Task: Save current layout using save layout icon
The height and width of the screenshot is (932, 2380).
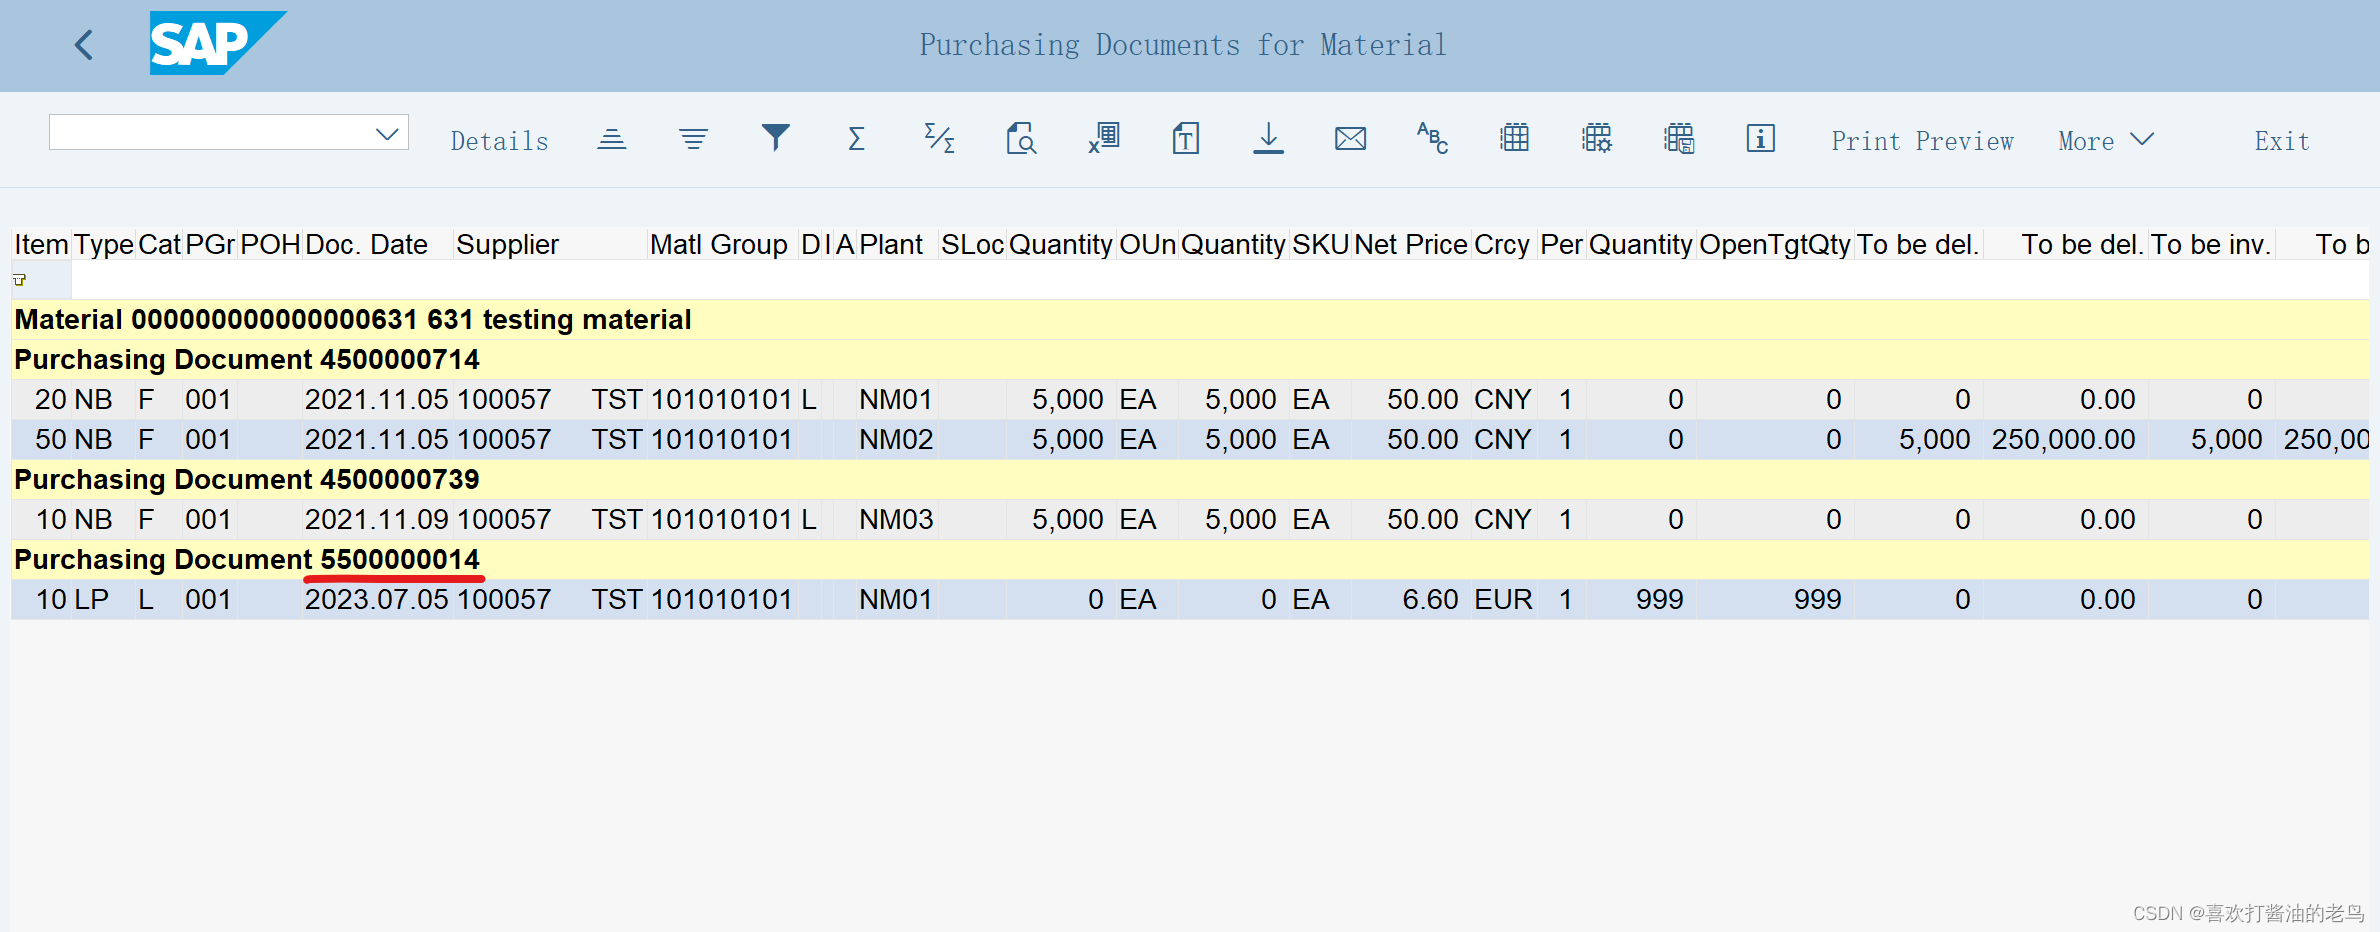Action: click(x=1679, y=139)
